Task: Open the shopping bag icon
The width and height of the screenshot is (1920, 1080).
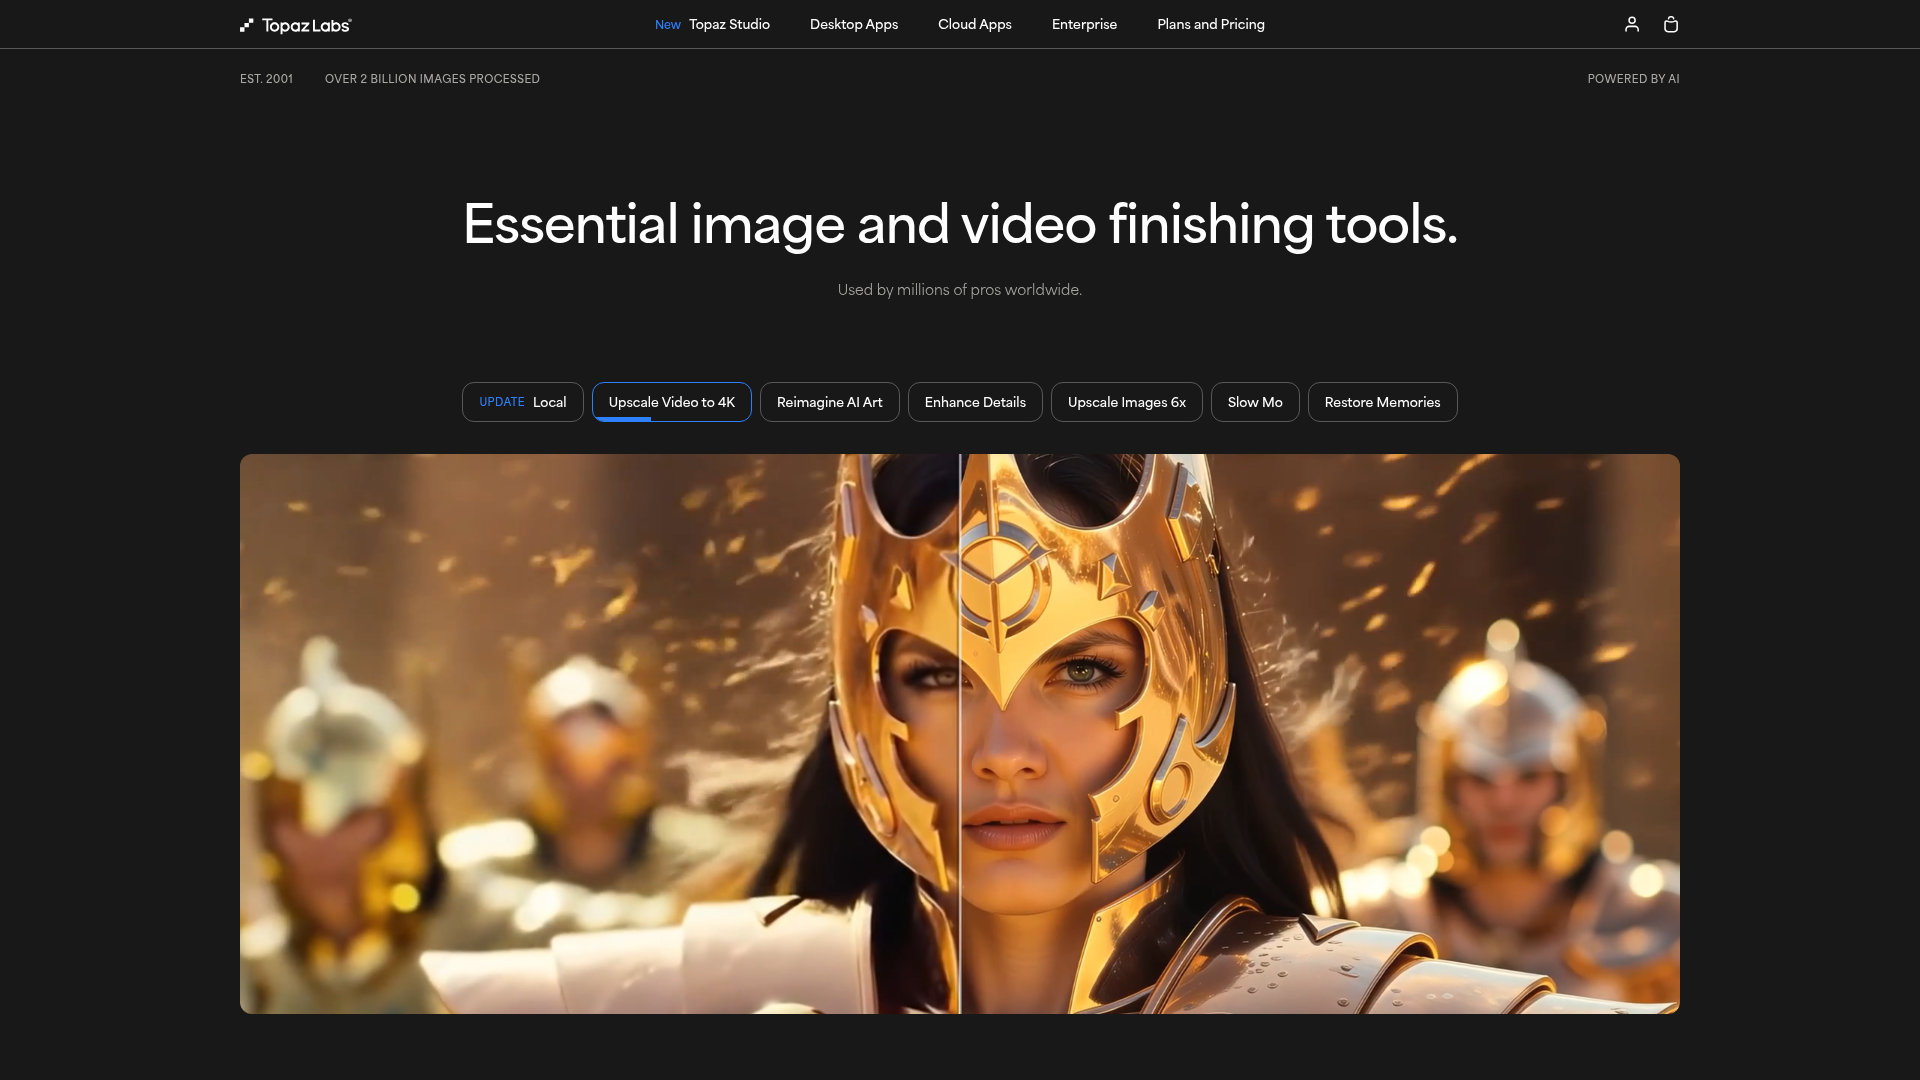Action: click(1670, 24)
